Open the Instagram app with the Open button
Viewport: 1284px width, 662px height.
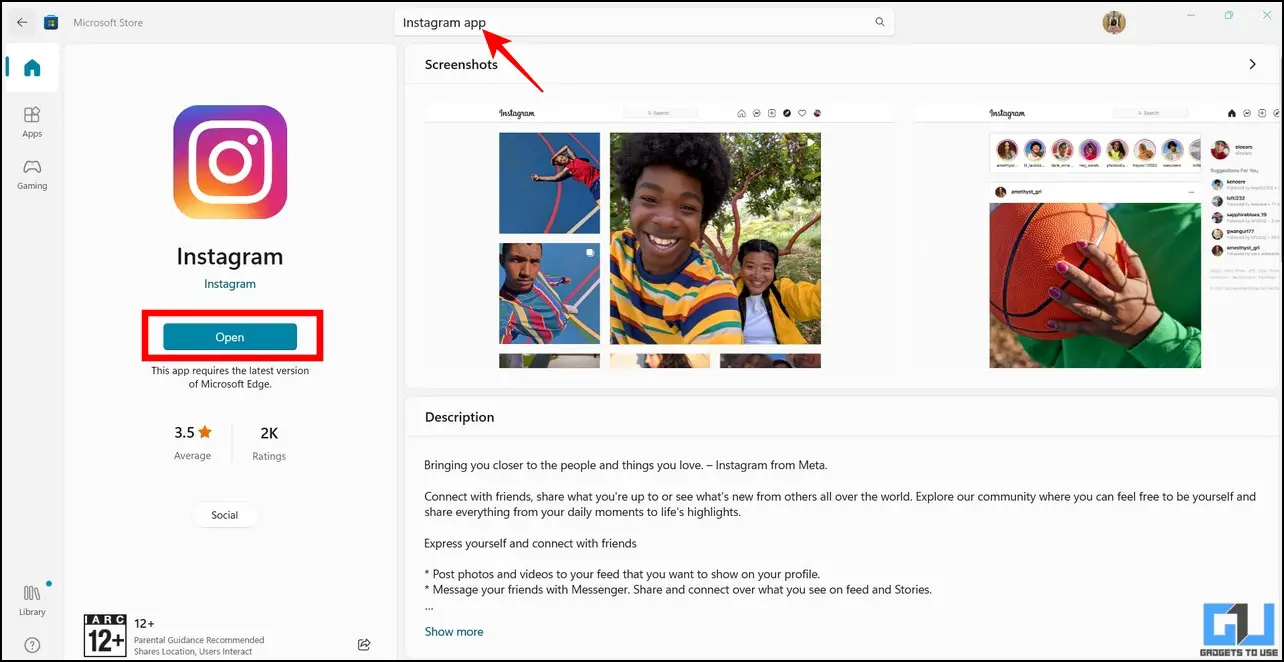[x=230, y=337]
